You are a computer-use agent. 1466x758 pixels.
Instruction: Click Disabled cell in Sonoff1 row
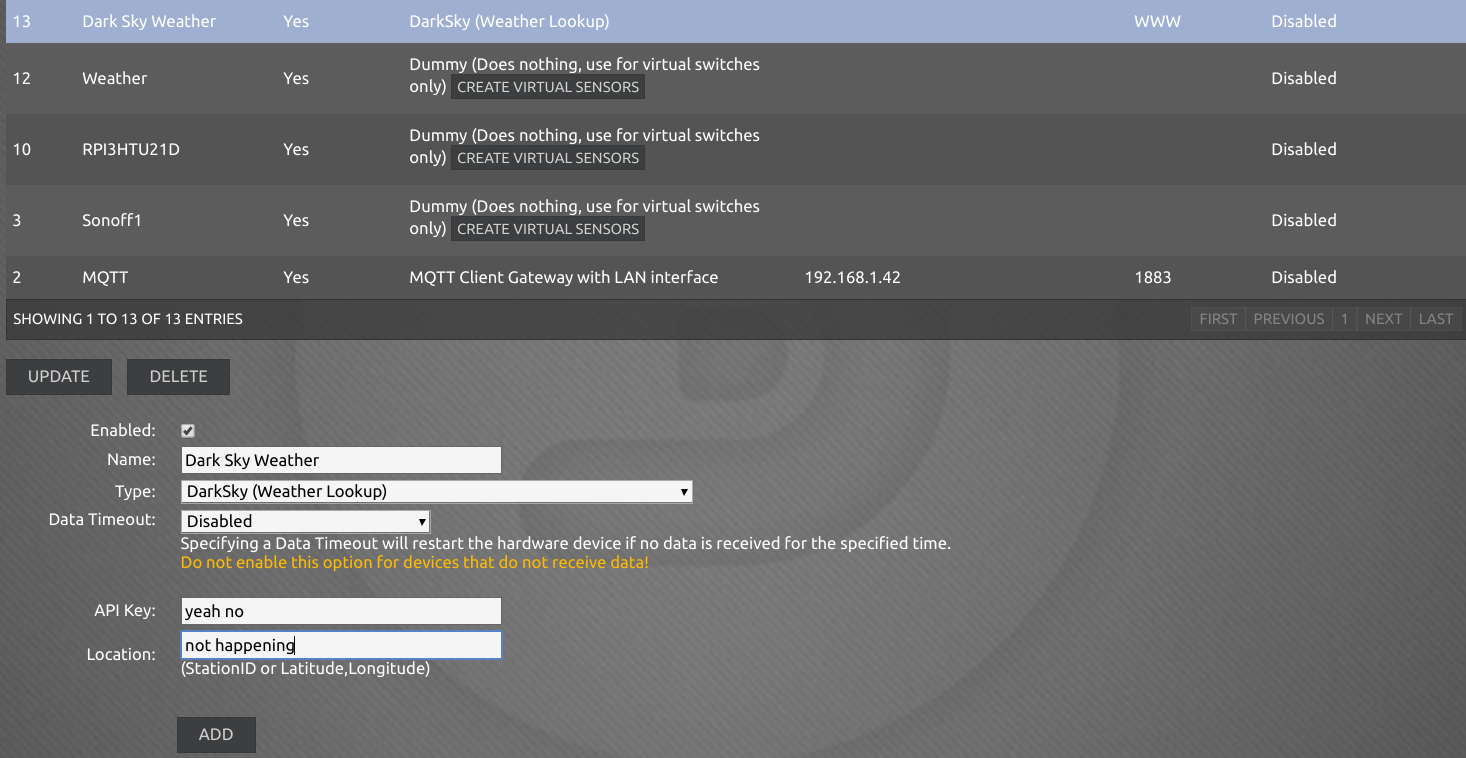(x=1304, y=220)
